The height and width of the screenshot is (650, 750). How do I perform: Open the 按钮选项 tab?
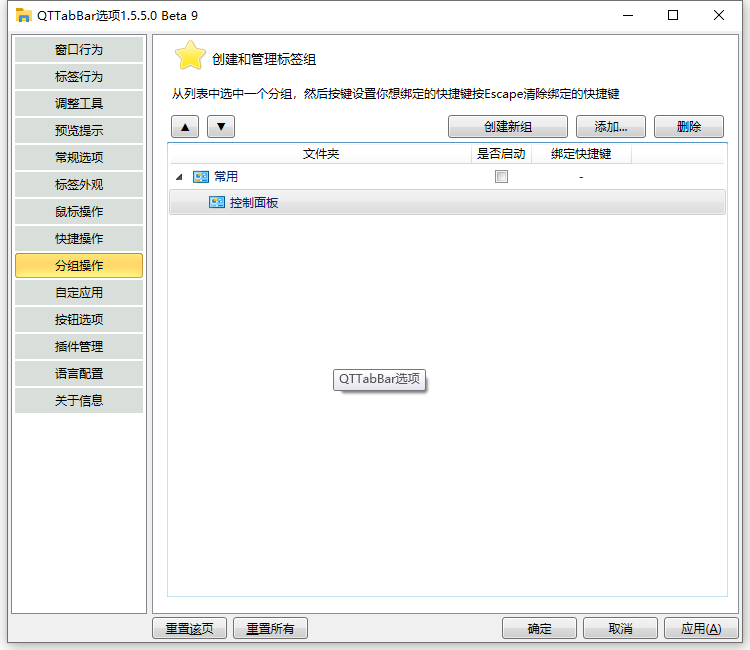[x=79, y=320]
